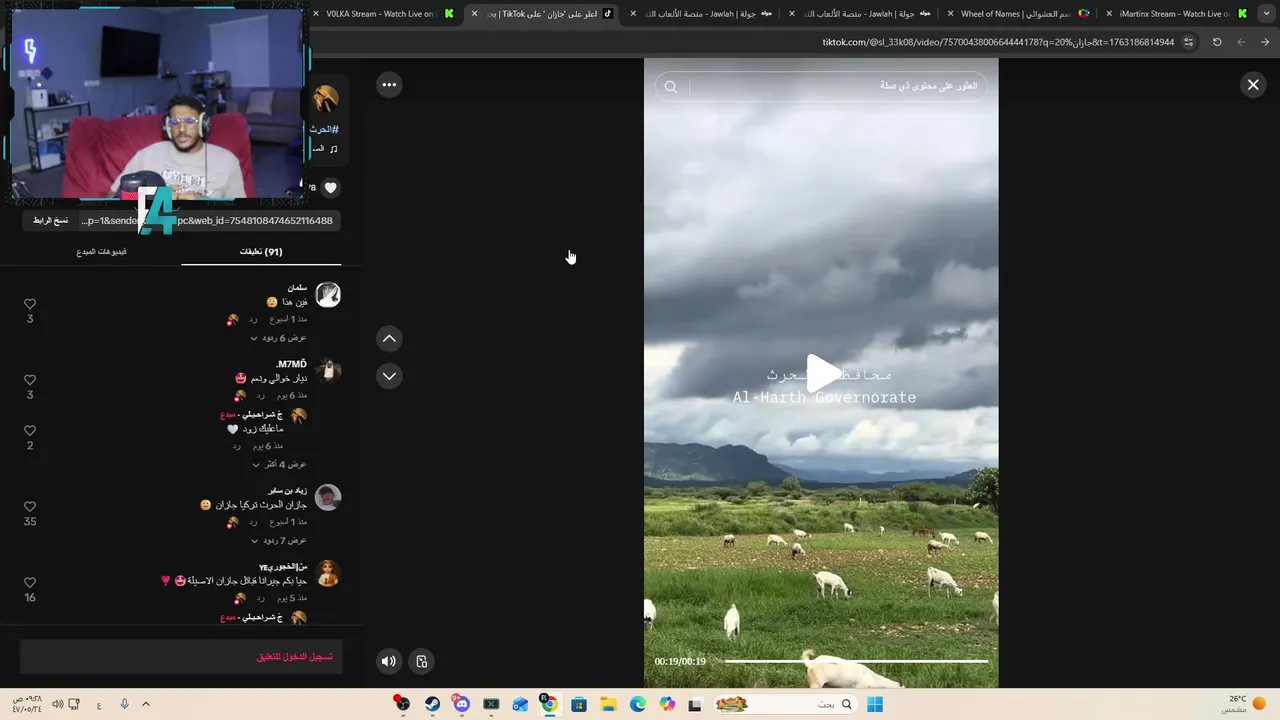Show hidden system tray icons
The height and width of the screenshot is (720, 1280).
click(146, 704)
